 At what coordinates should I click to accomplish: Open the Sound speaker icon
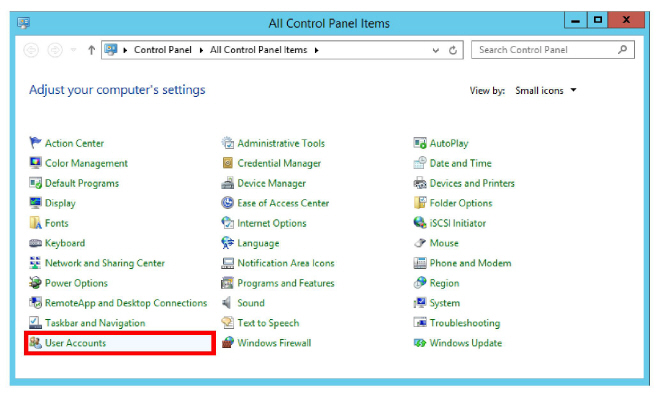coord(227,302)
